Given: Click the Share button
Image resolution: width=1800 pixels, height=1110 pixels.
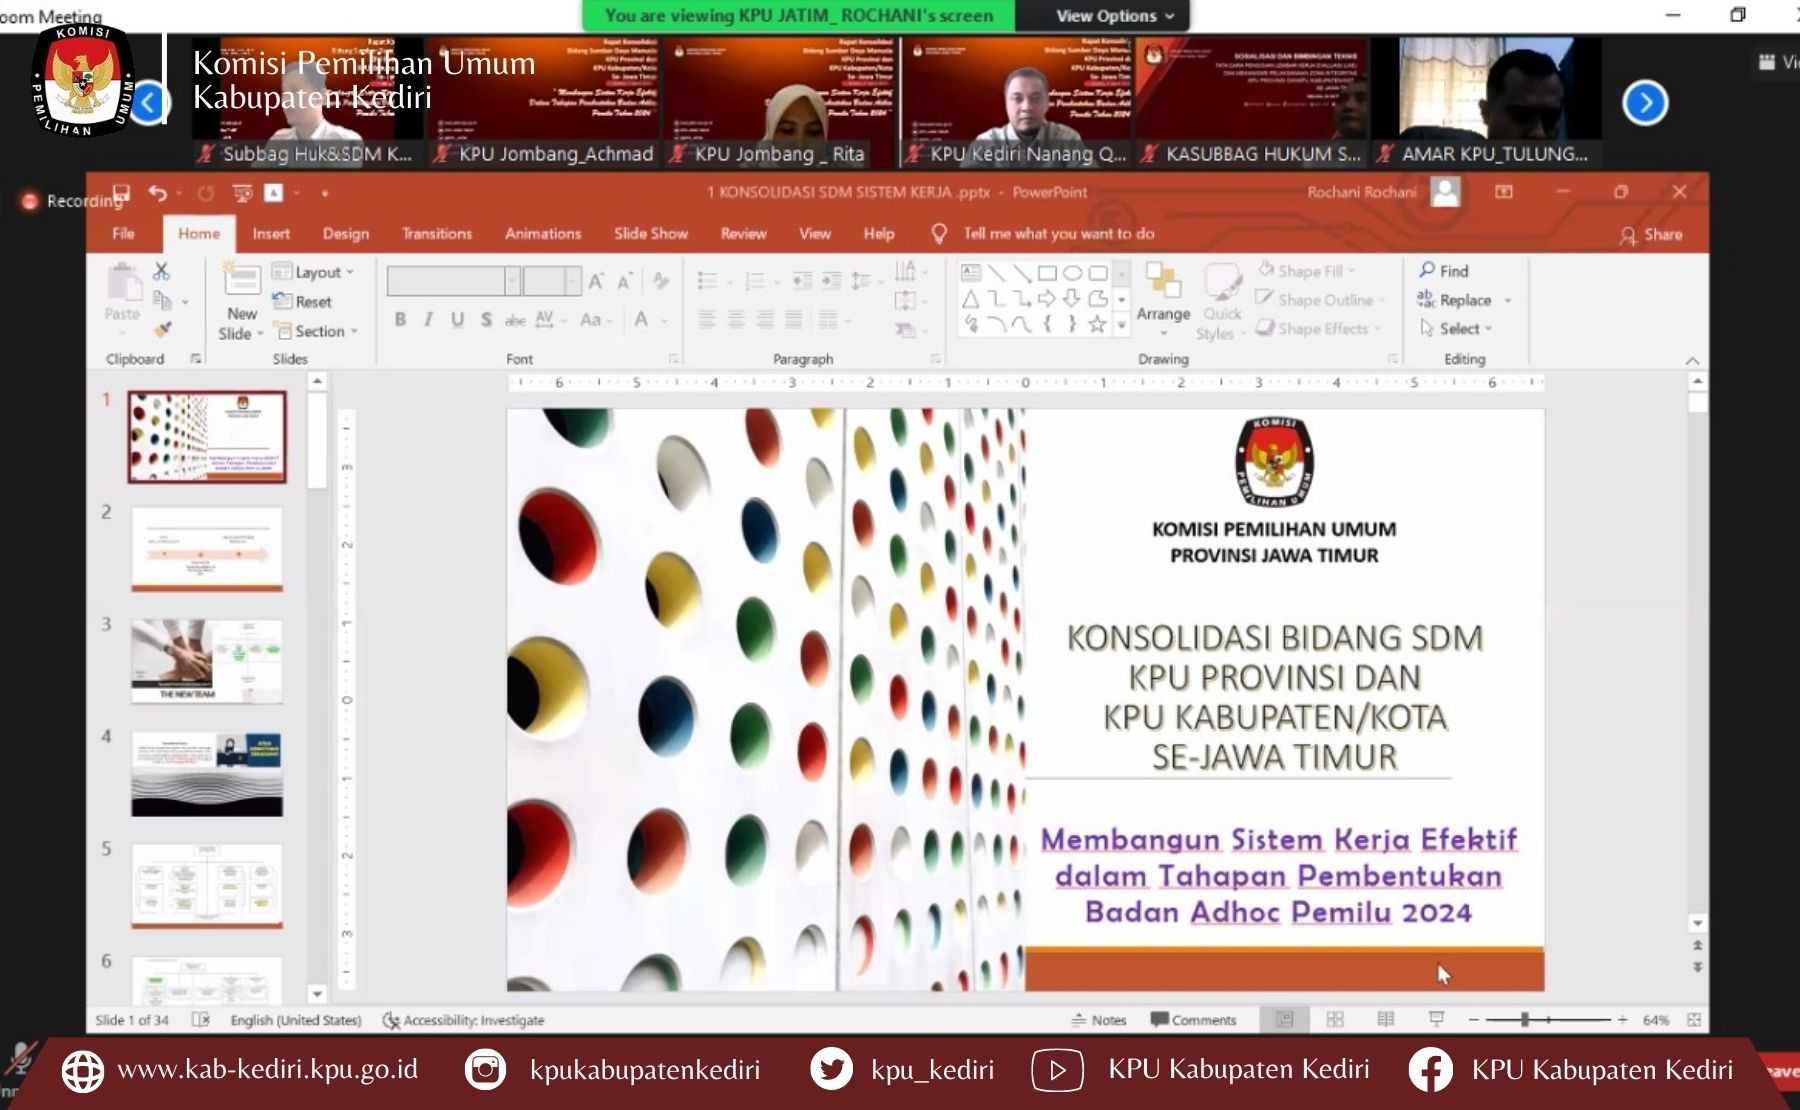Looking at the screenshot, I should (x=1651, y=235).
